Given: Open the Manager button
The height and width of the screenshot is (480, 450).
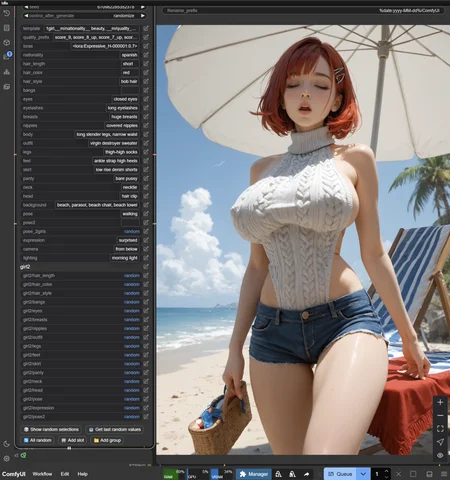Looking at the screenshot, I should point(254,474).
